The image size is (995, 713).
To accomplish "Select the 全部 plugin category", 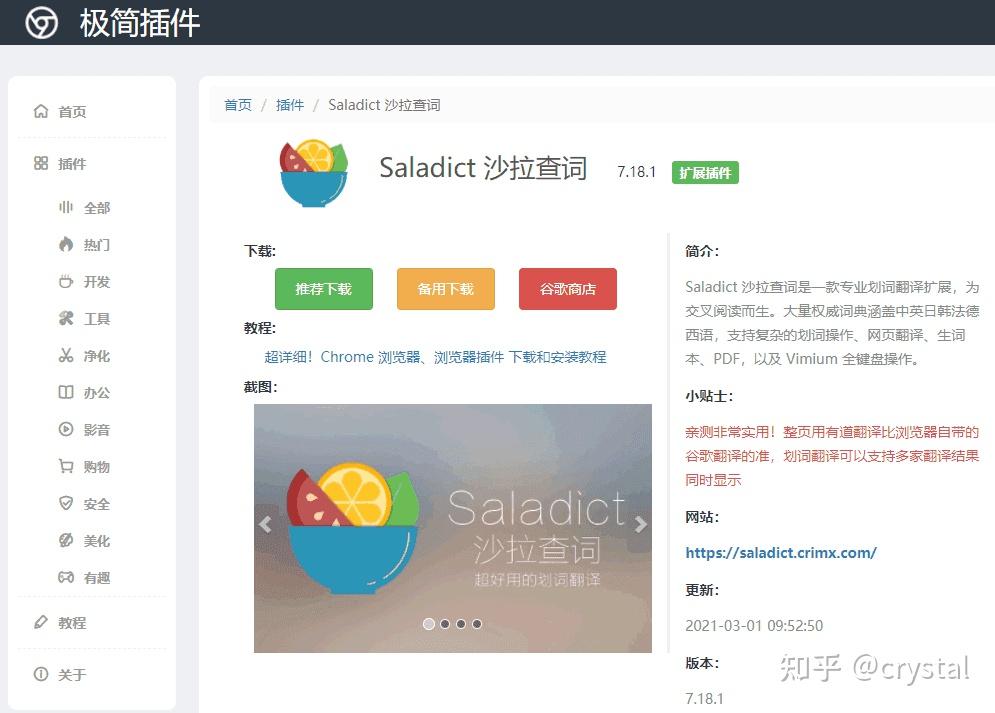I will [x=97, y=207].
